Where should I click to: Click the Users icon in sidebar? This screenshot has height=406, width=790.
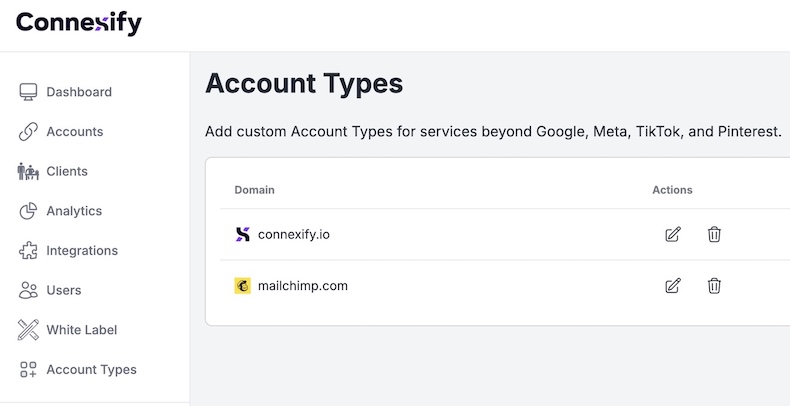(28, 290)
